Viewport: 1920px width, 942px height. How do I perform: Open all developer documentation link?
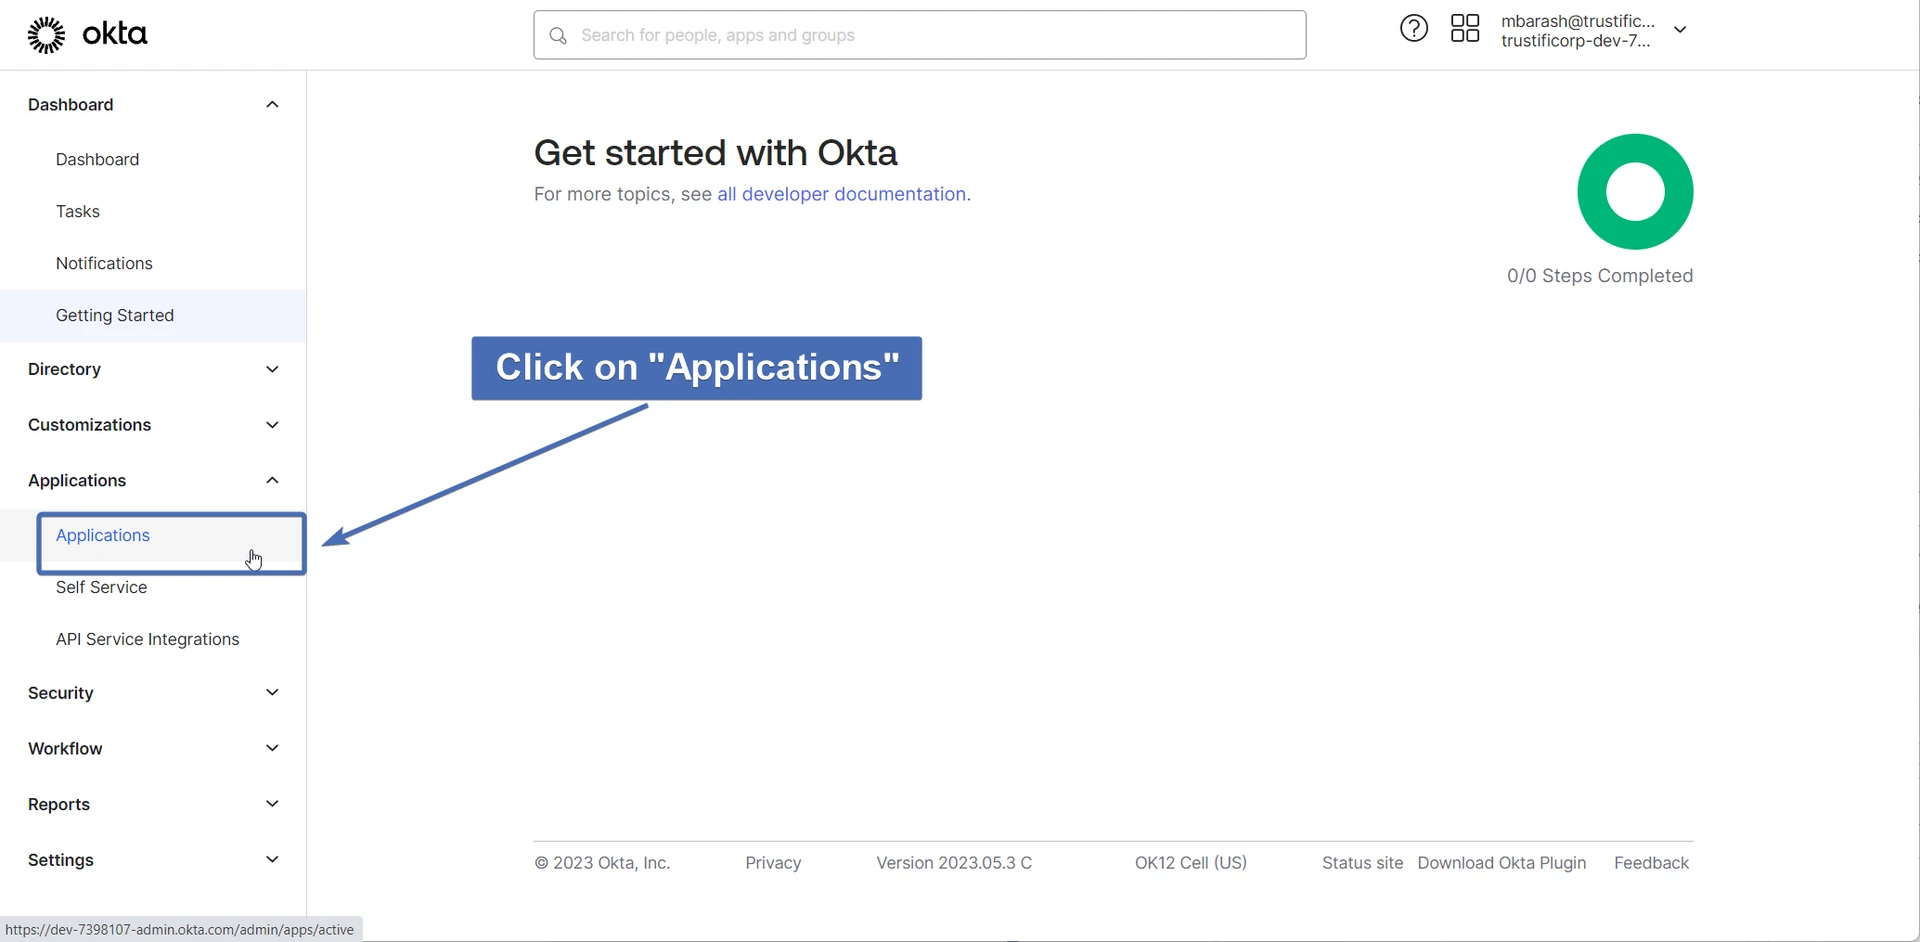(x=843, y=194)
